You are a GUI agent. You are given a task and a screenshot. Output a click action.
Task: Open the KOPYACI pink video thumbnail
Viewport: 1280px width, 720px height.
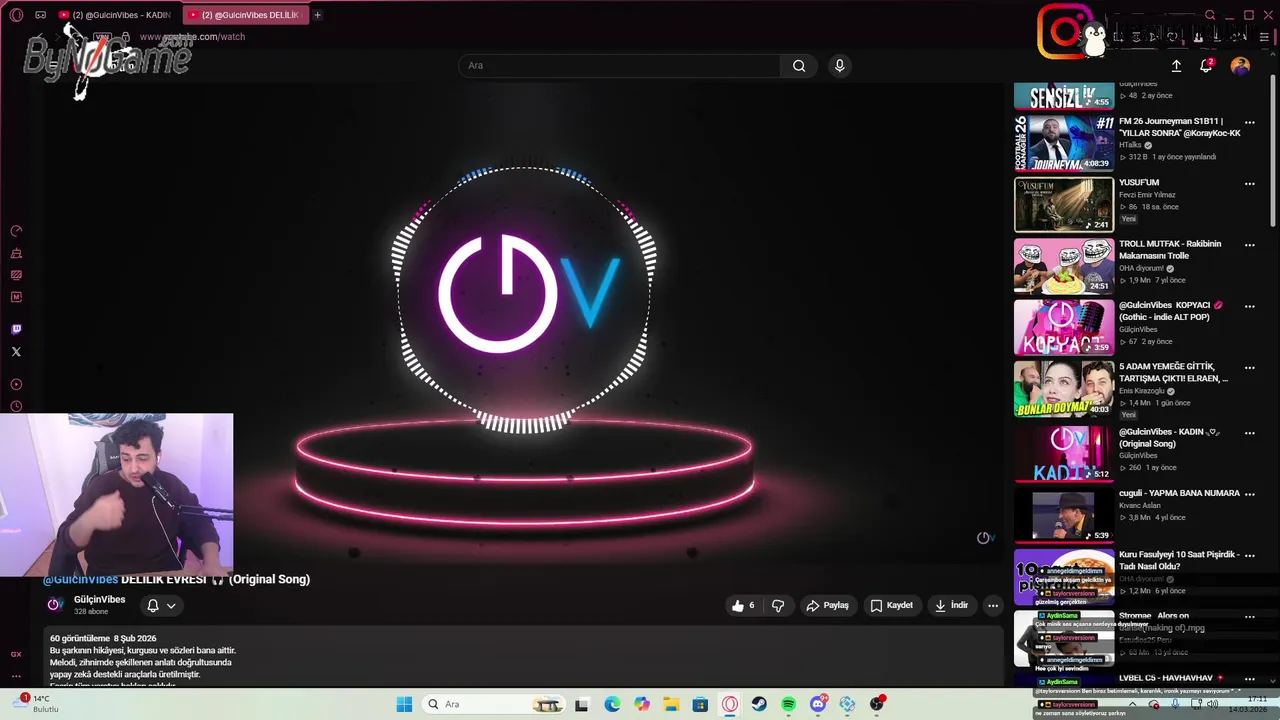1064,328
